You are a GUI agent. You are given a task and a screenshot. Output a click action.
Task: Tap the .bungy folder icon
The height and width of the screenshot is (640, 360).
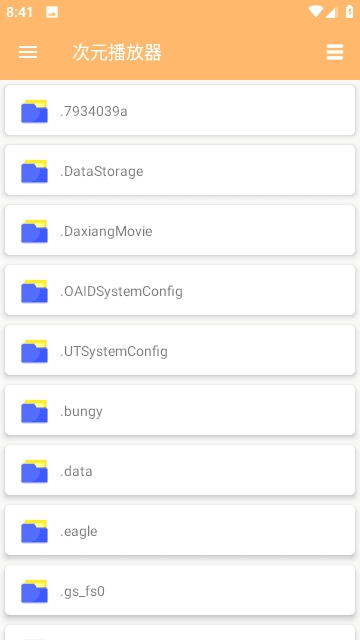click(34, 411)
